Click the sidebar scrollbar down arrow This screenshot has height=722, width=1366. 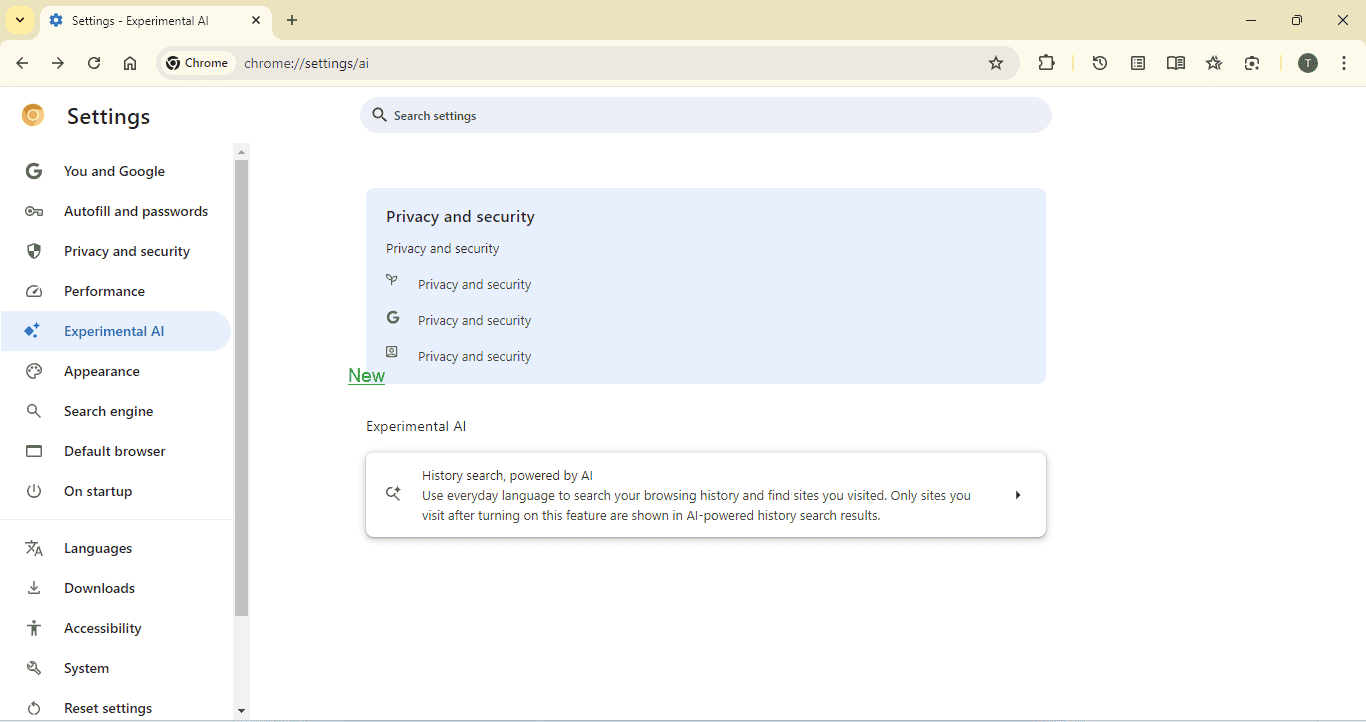click(x=241, y=711)
